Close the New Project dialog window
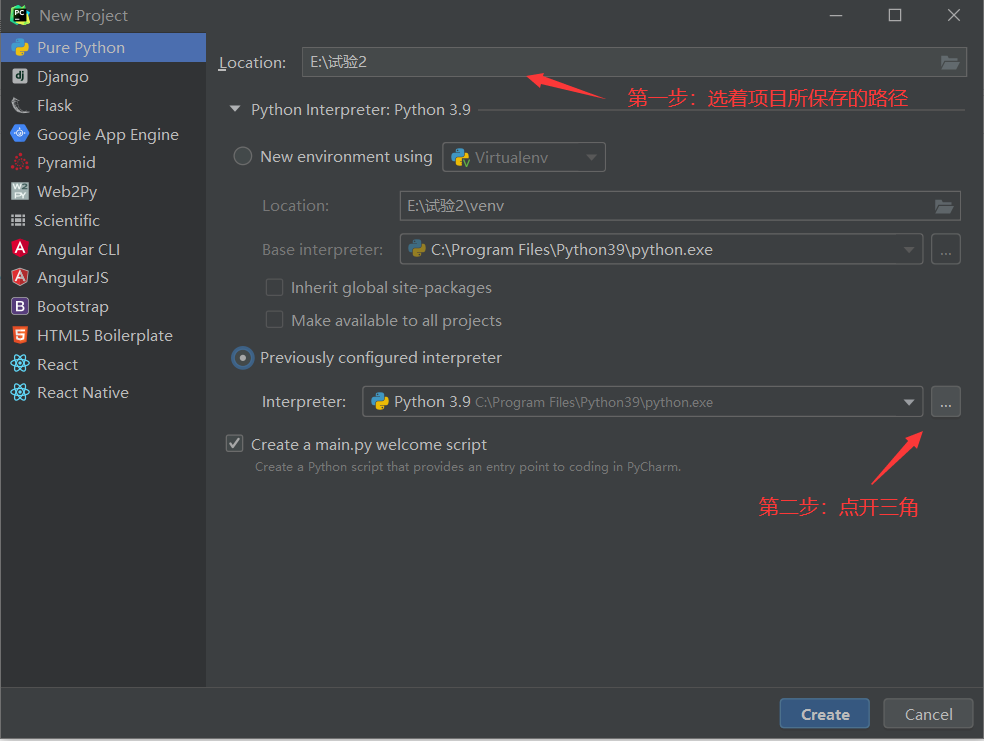 [x=954, y=15]
